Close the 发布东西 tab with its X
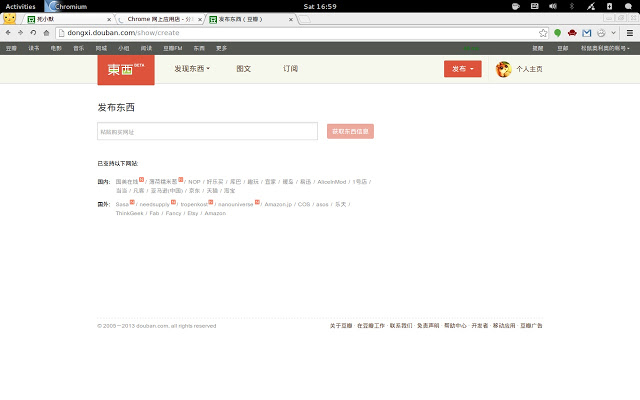 291,19
